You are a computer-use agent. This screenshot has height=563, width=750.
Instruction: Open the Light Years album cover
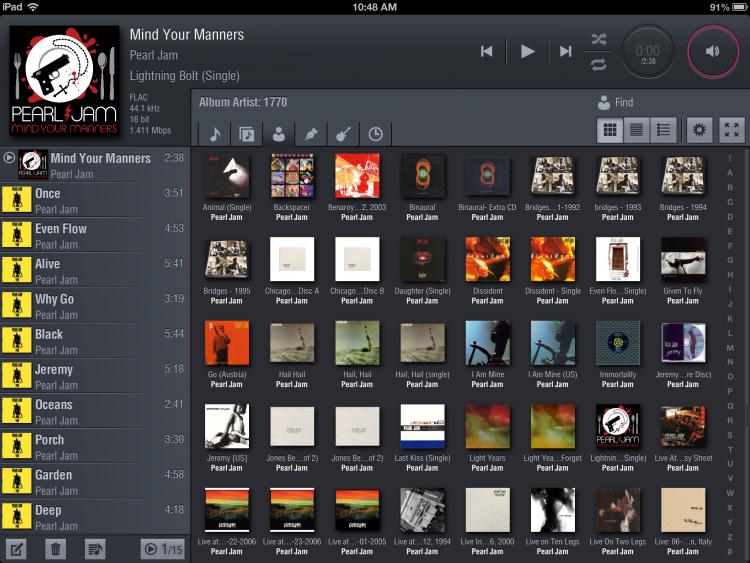(487, 426)
